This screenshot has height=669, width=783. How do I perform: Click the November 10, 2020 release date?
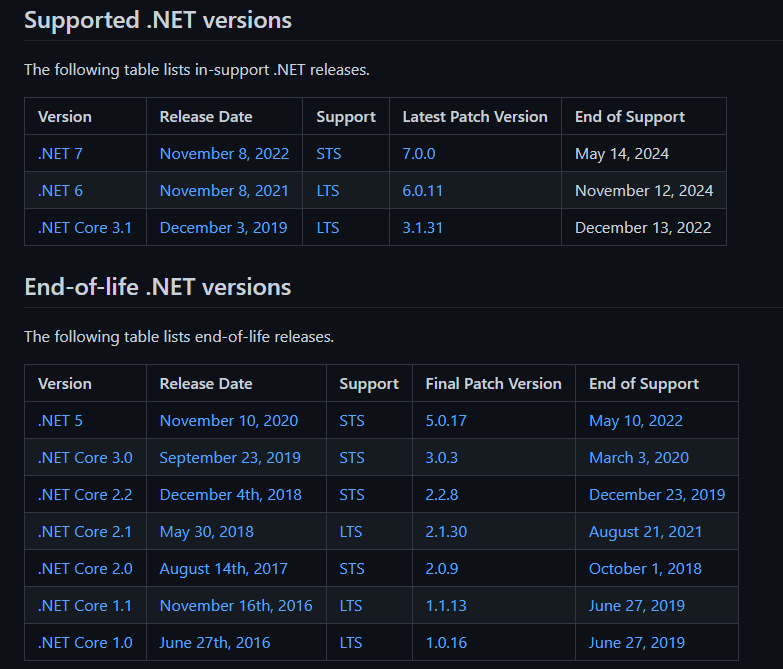pyautogui.click(x=229, y=421)
